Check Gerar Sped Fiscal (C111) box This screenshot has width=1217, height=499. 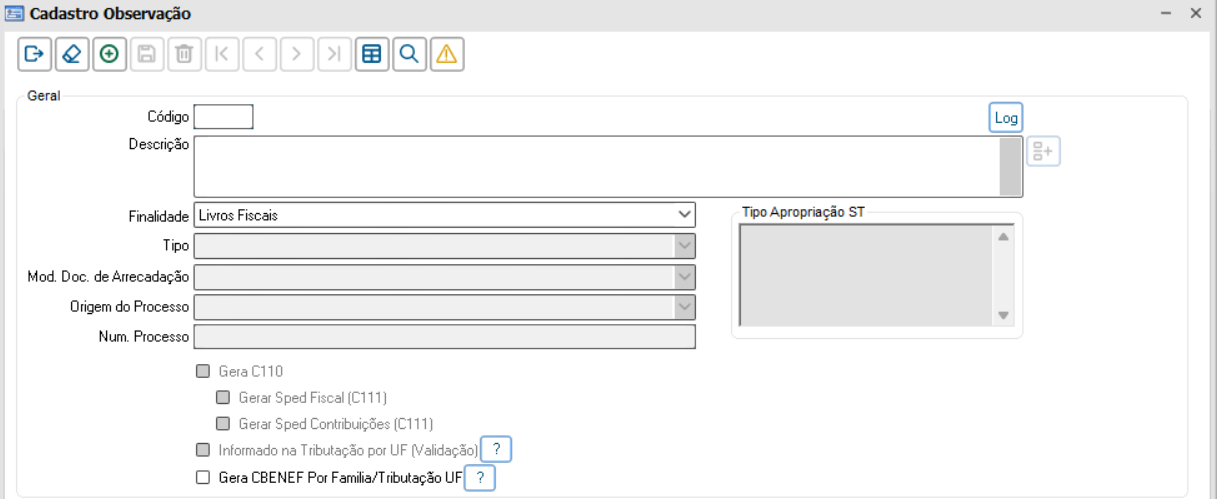(223, 397)
